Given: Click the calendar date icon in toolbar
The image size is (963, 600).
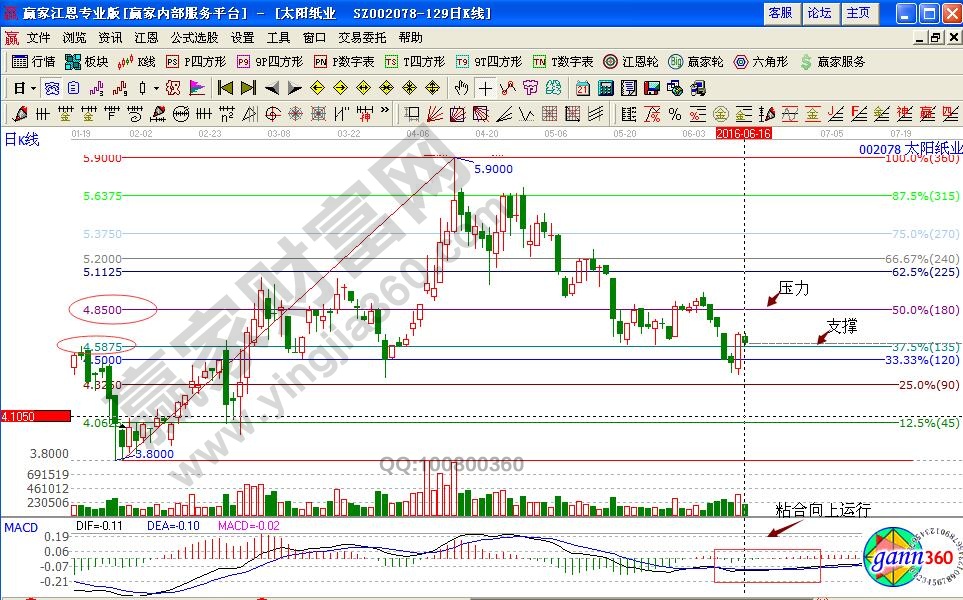Looking at the screenshot, I should (x=582, y=87).
